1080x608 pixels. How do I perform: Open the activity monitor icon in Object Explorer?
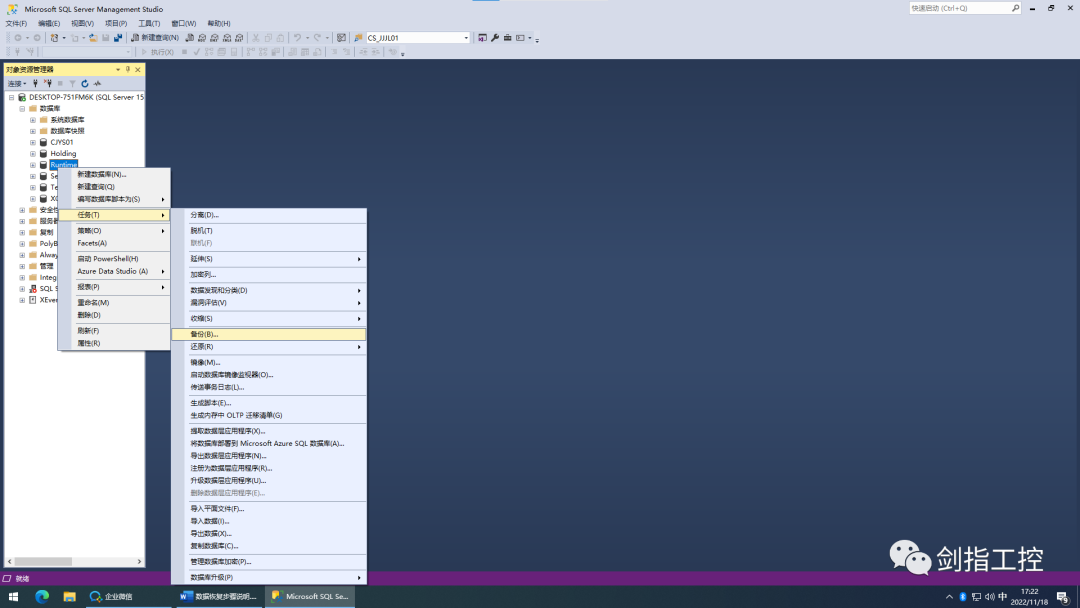(97, 84)
